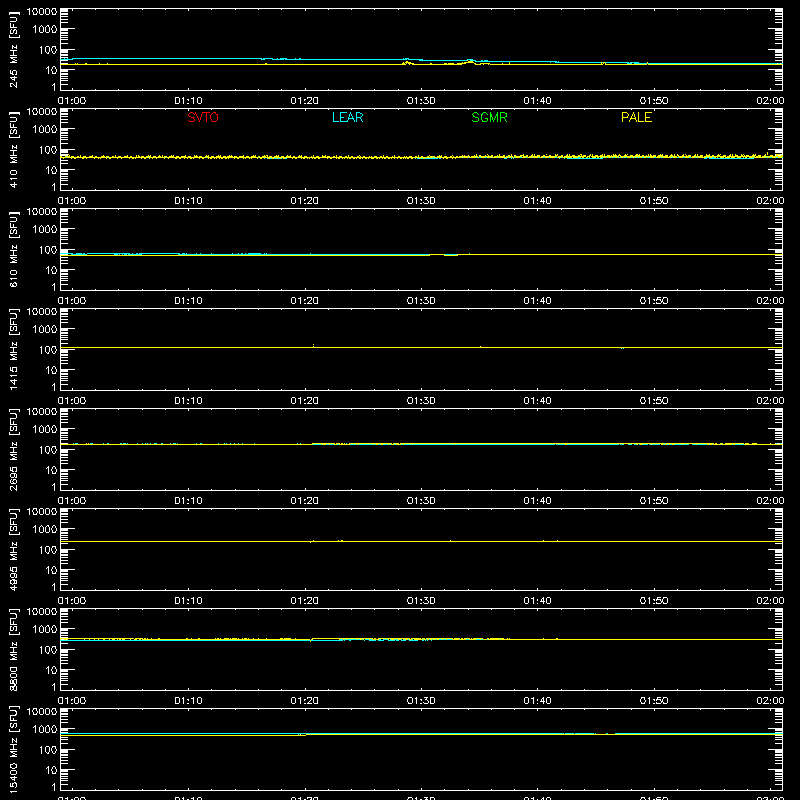Click the 1000 tick on the 15400 MHz axis
This screenshot has width=800, height=800.
tap(45, 730)
